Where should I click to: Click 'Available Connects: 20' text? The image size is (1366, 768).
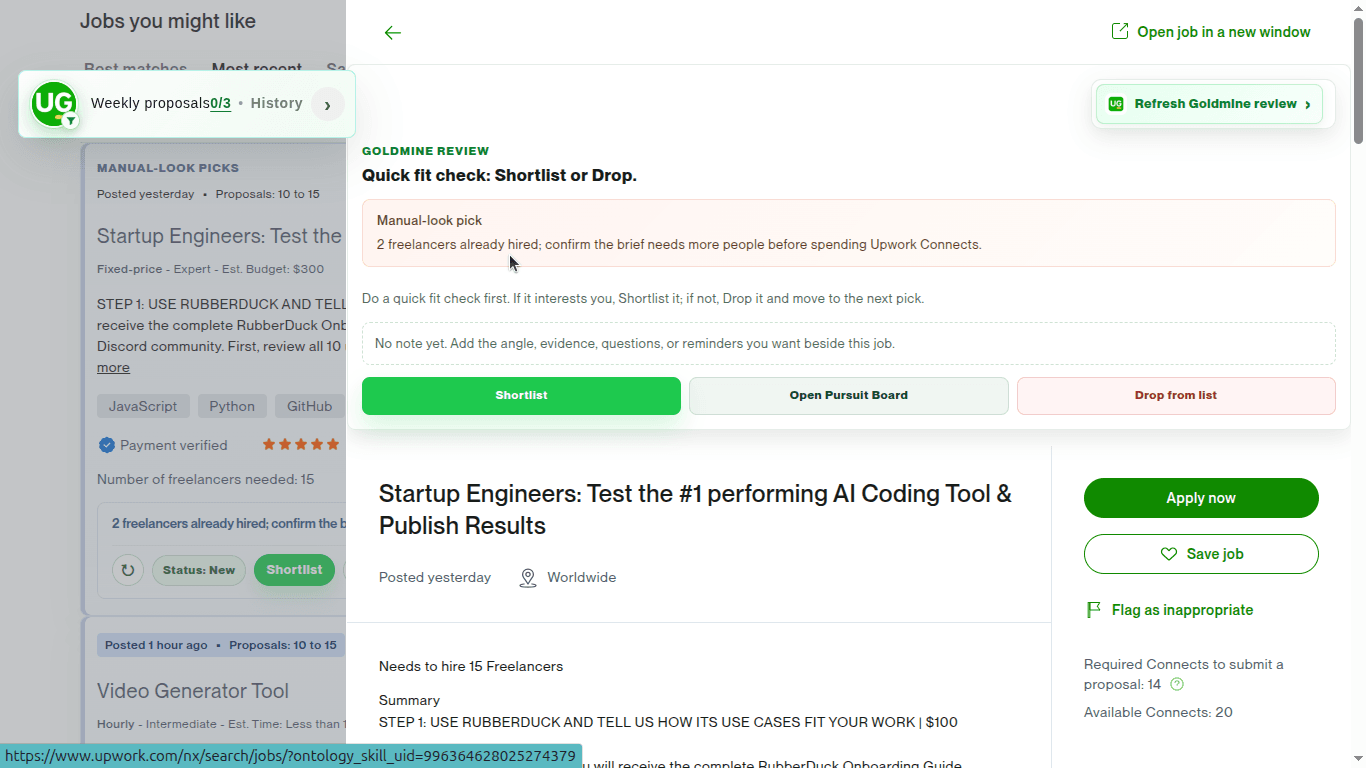1158,713
